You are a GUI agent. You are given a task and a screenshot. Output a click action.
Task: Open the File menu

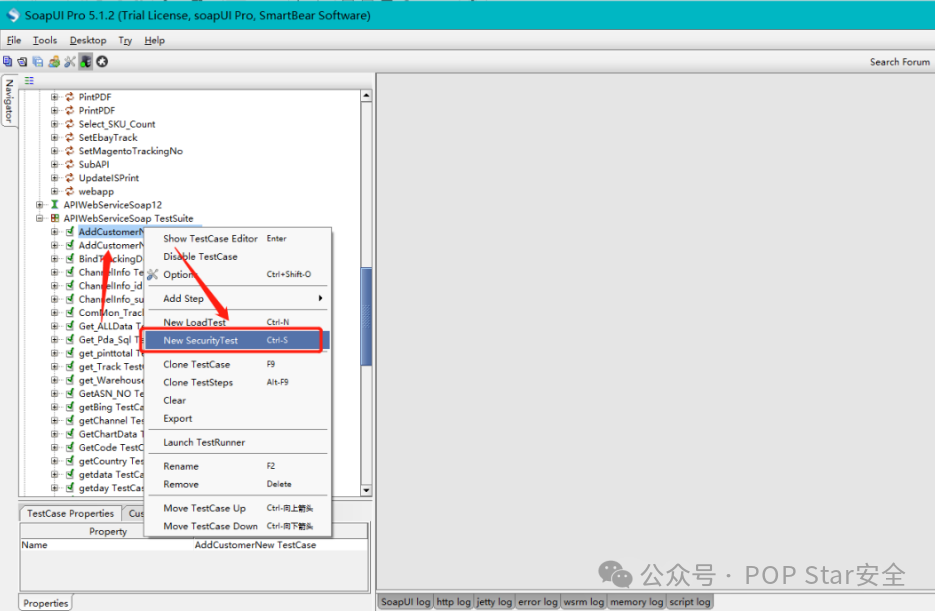[14, 40]
